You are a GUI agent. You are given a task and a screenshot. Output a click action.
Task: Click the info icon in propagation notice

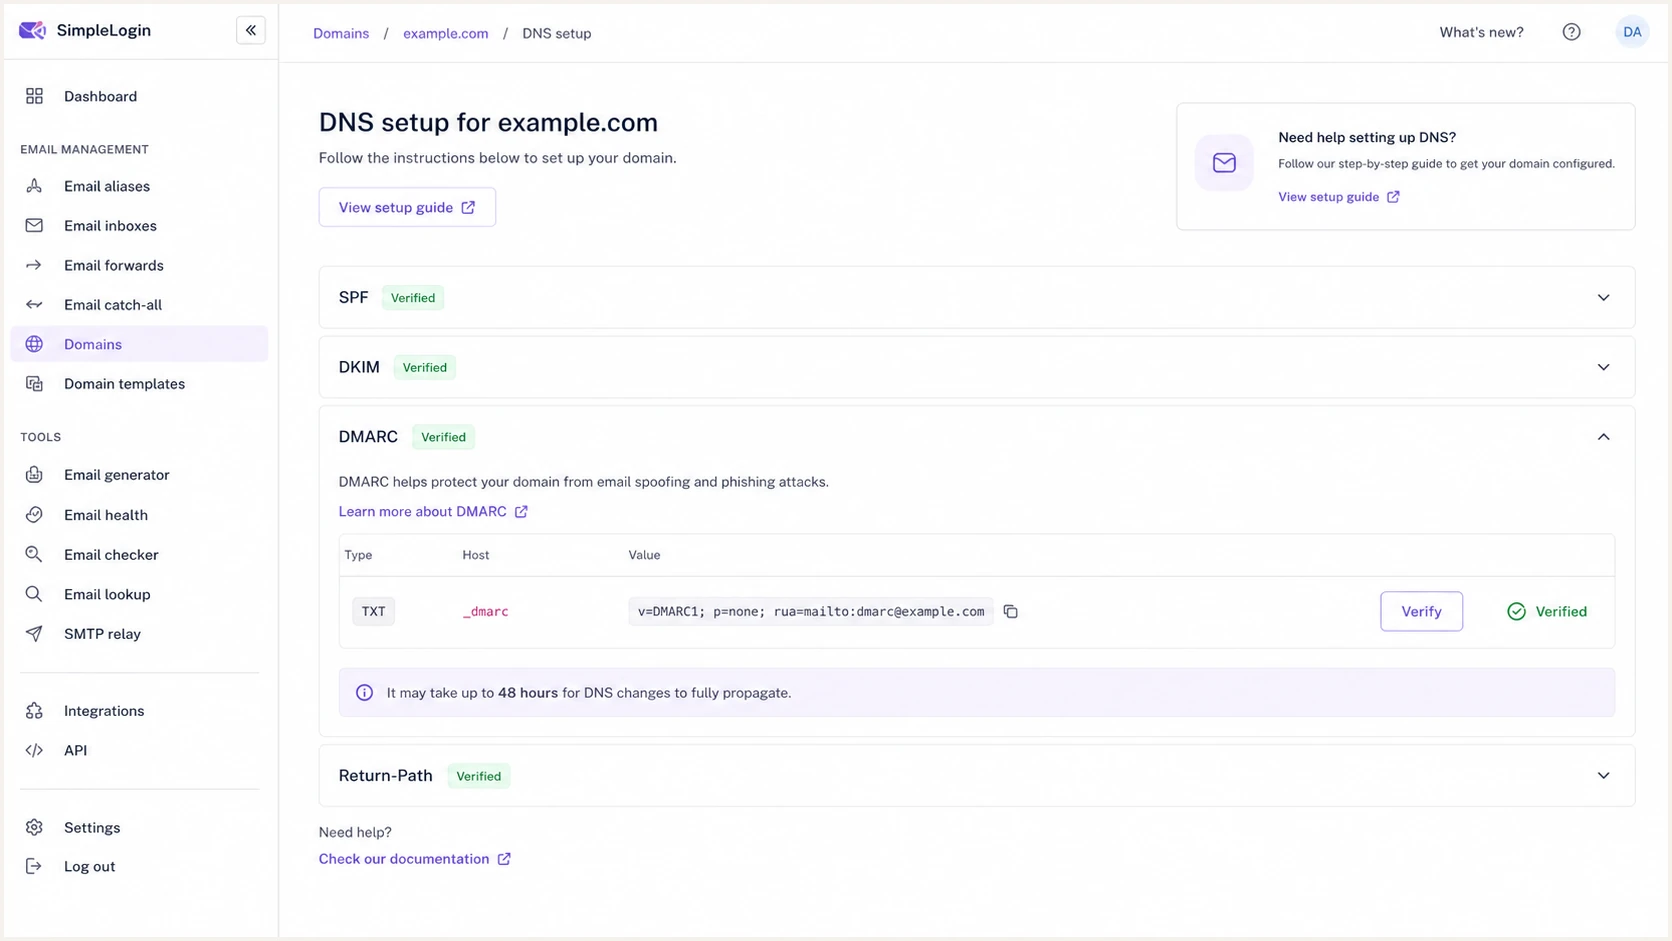point(364,693)
